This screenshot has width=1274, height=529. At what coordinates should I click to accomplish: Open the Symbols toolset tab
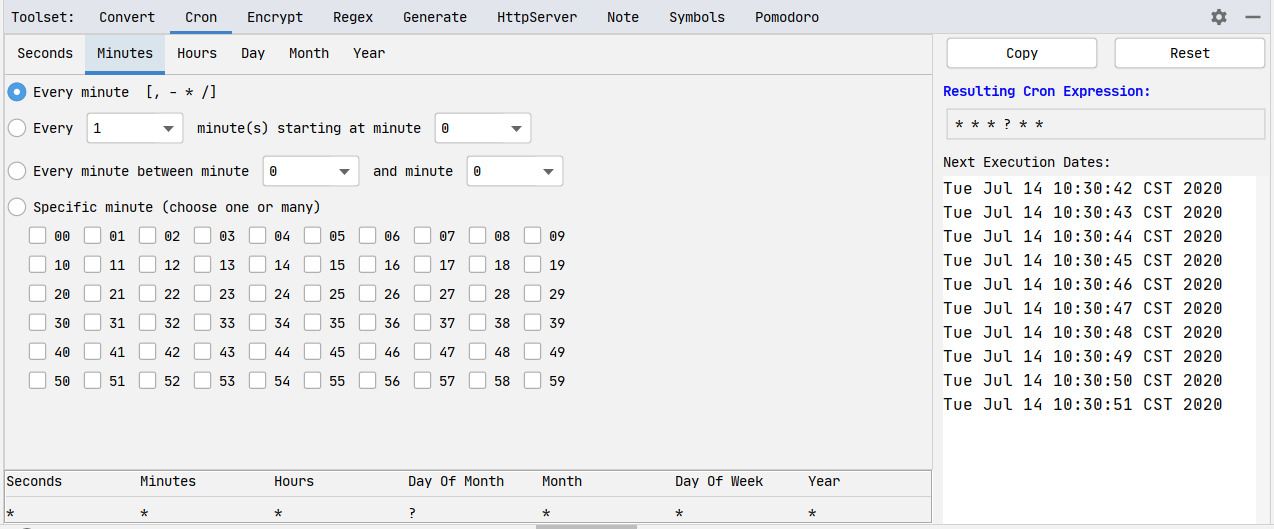[x=697, y=17]
